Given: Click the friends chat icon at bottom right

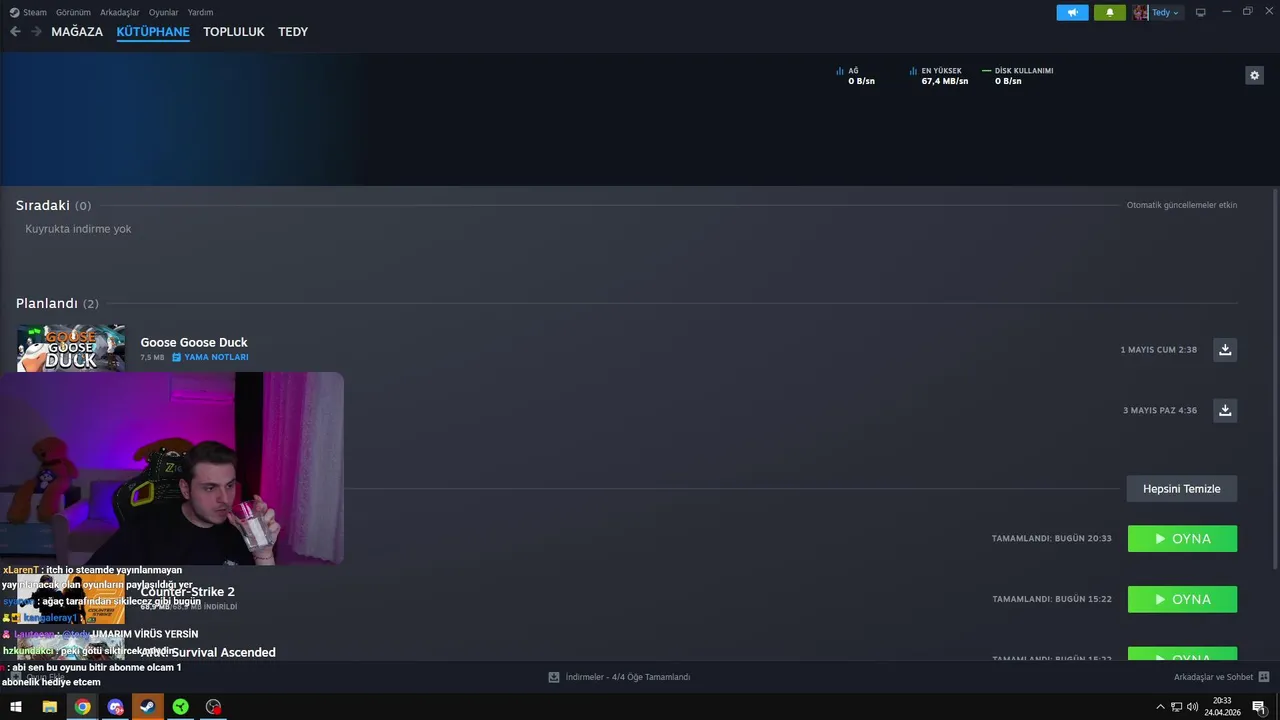Looking at the screenshot, I should (1264, 677).
